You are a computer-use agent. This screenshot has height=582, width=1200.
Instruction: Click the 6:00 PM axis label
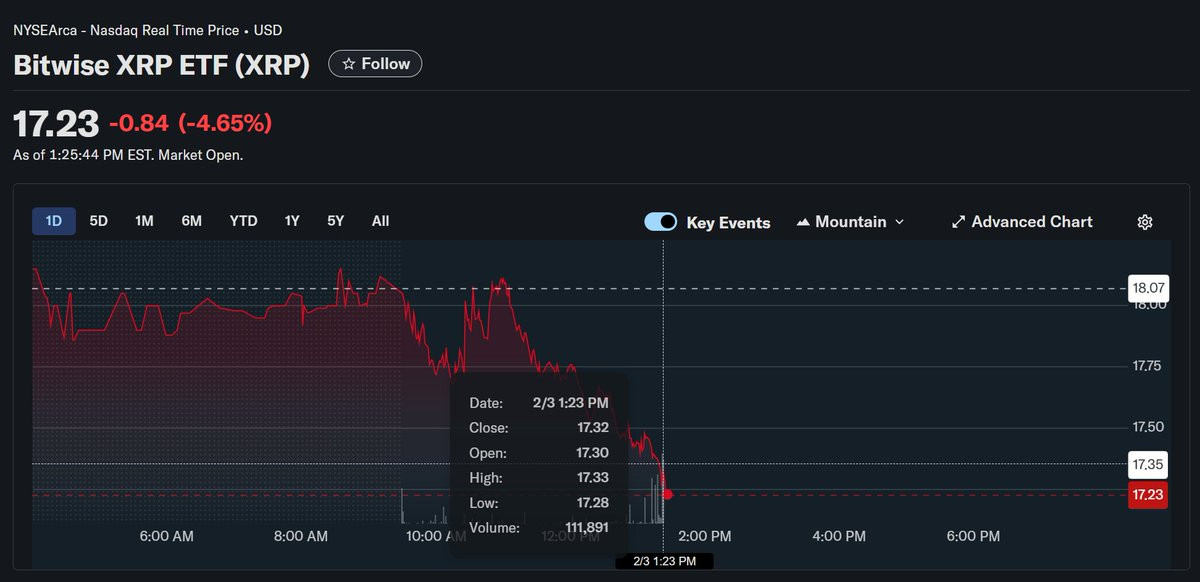pyautogui.click(x=973, y=536)
